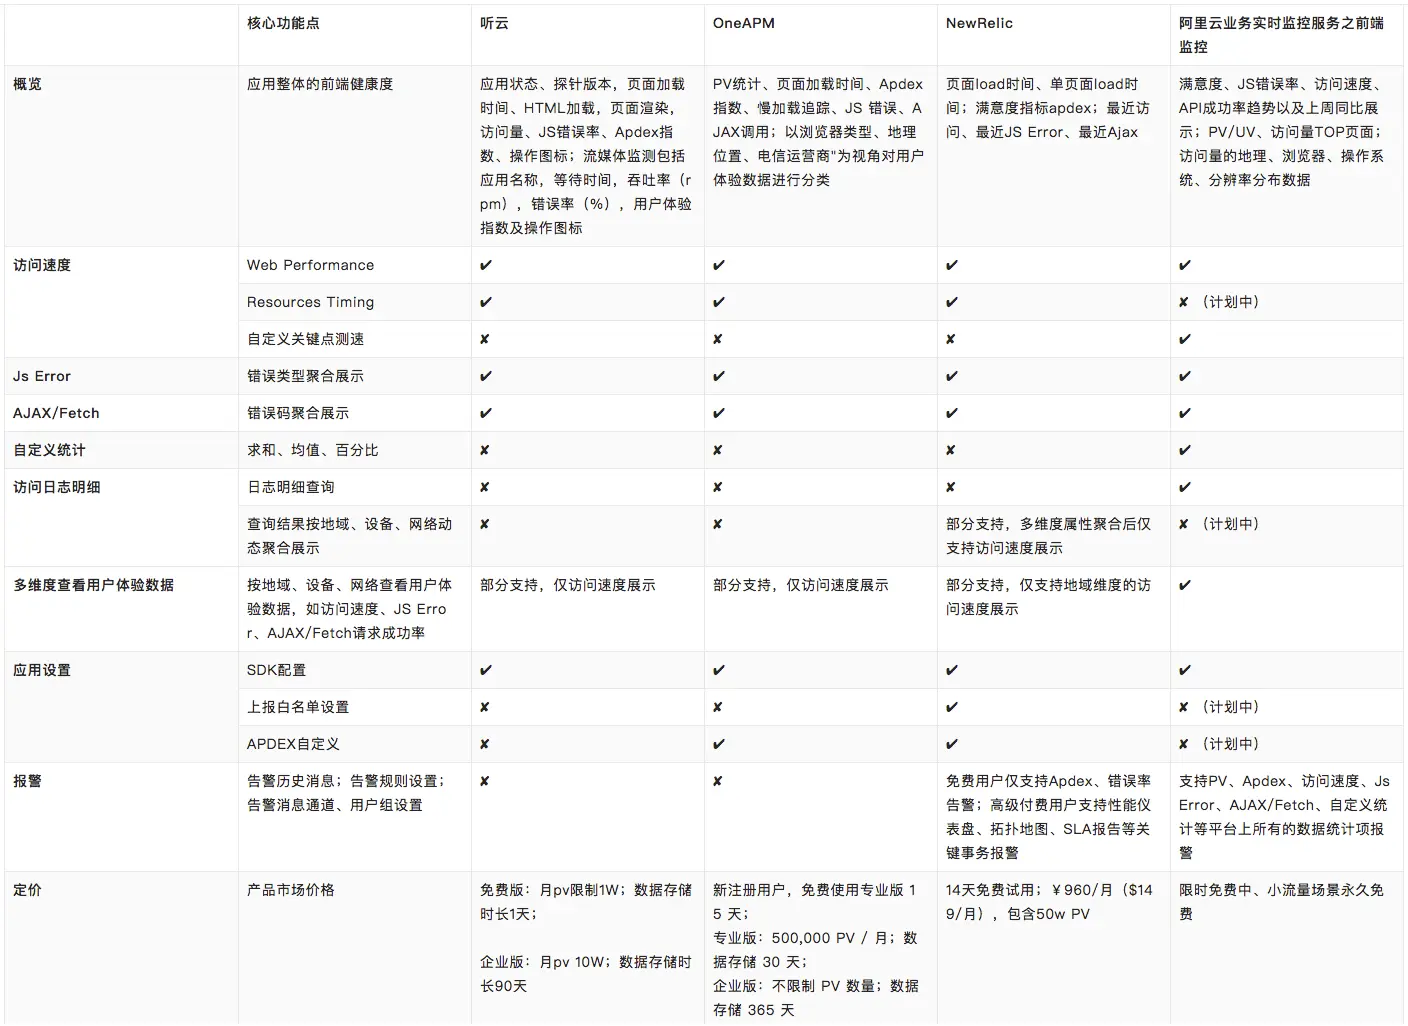Click OneAPM check mark in APDEX自定义 row
Viewport: 1408px width, 1026px height.
[719, 744]
